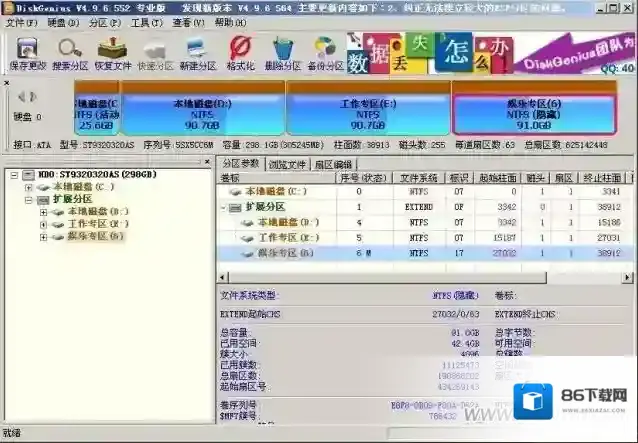Click the partition table's scroll-right arrow
Viewport: 638px width, 443px height.
[627, 277]
